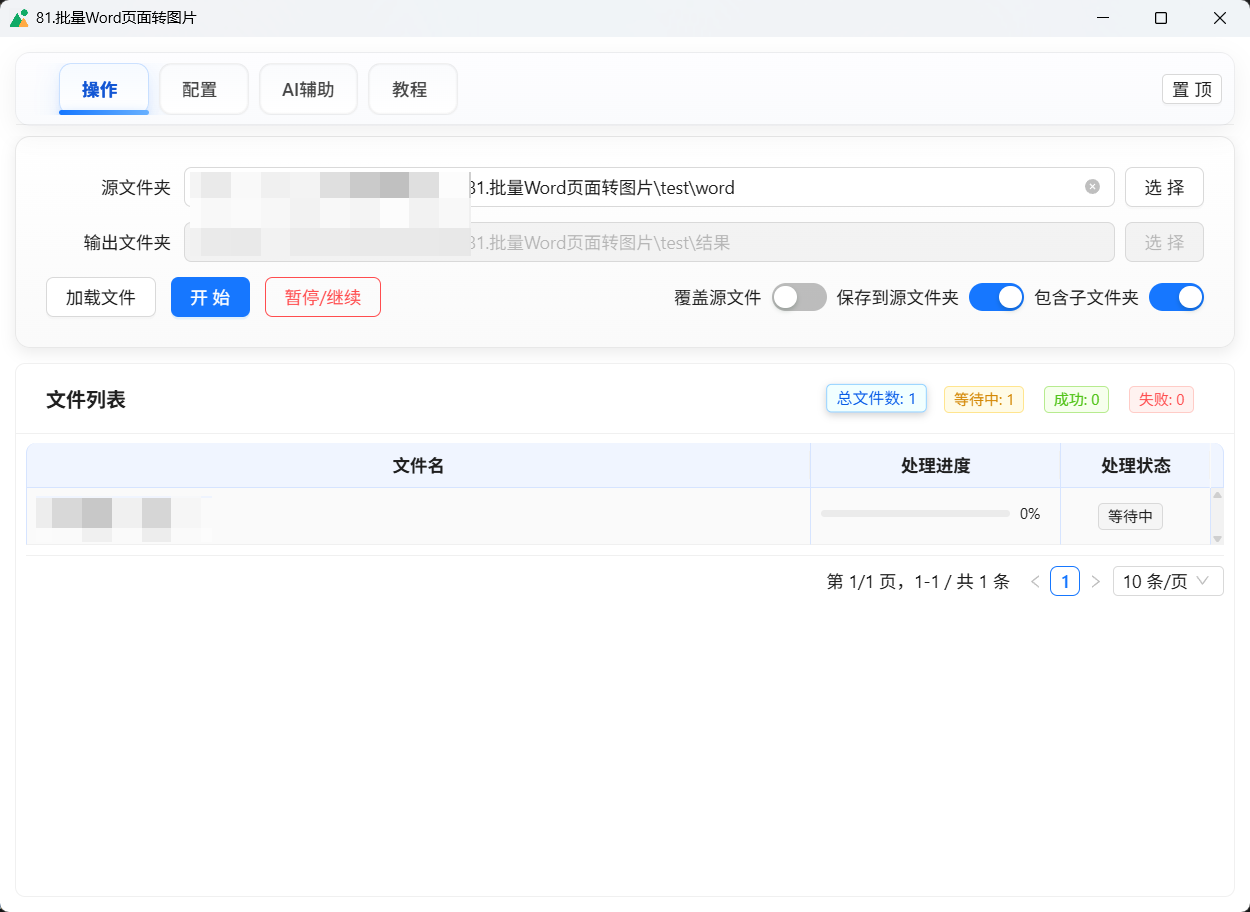Click the scrollbar down arrow in the file list
The image size is (1250, 912).
pyautogui.click(x=1217, y=538)
